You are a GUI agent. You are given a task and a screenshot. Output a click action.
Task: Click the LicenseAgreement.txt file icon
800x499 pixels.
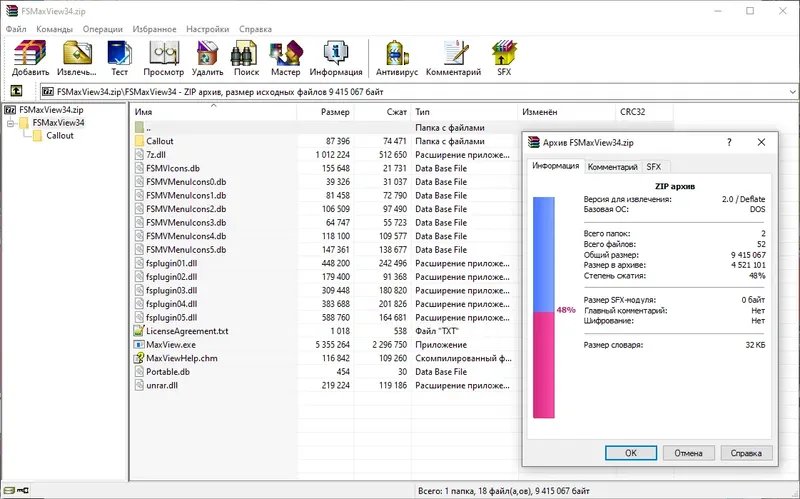[139, 331]
